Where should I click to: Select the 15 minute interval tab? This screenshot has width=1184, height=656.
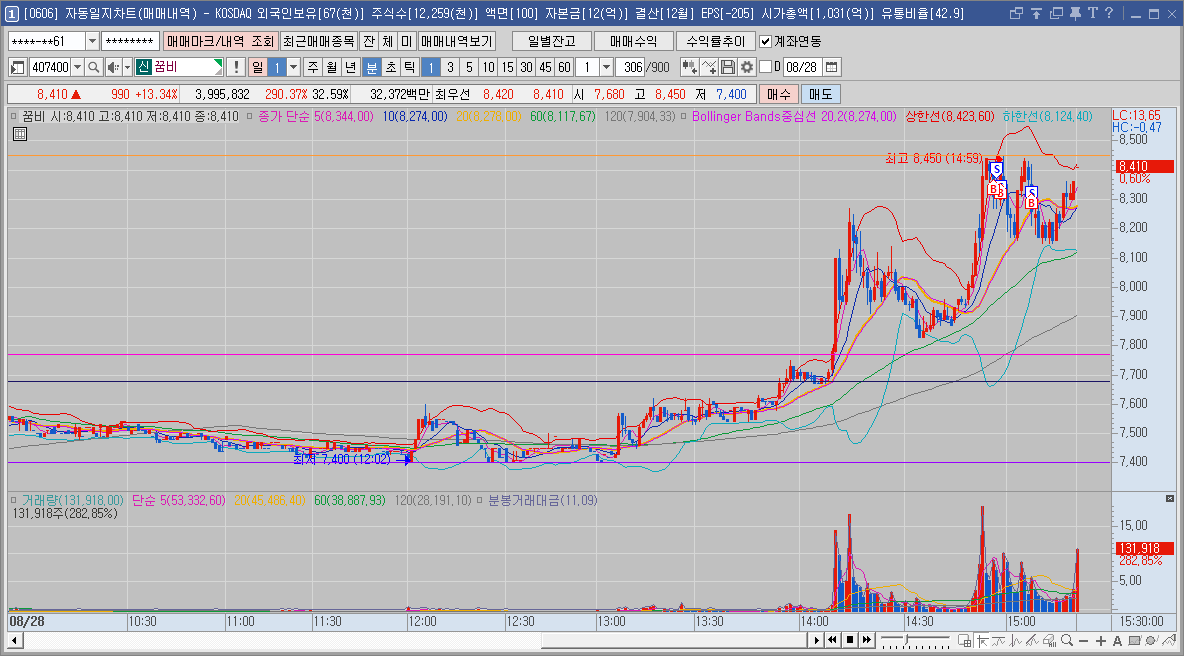point(507,67)
